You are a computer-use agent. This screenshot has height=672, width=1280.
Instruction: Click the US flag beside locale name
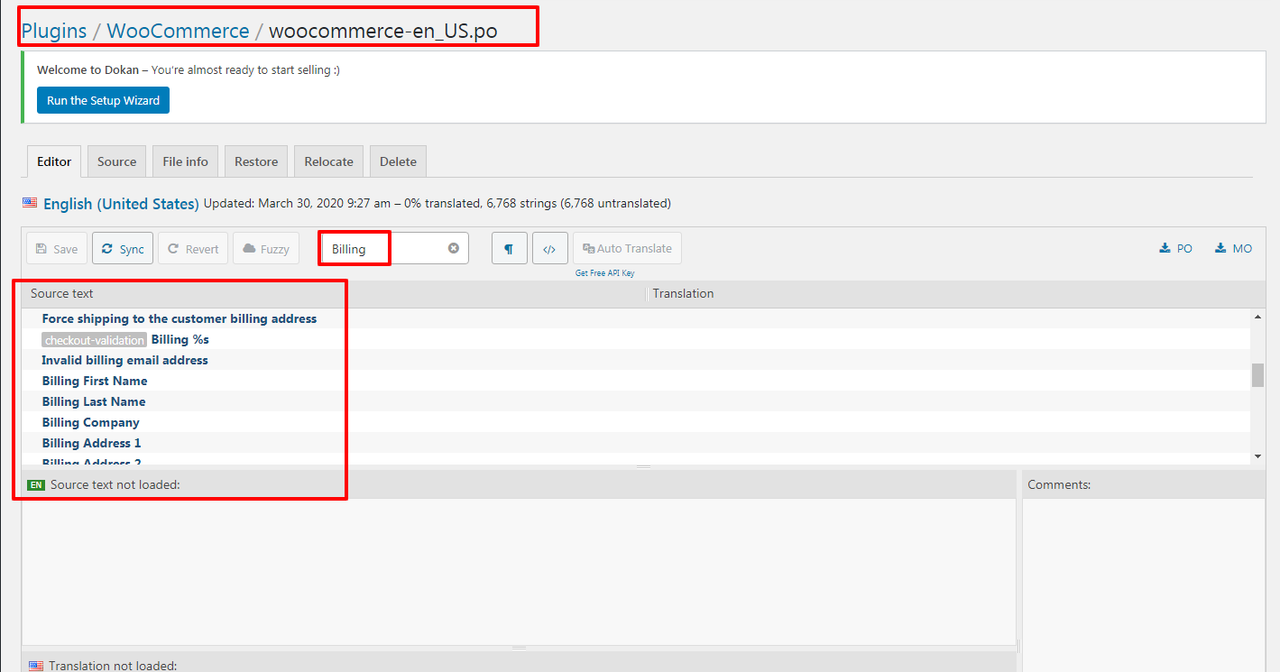30,202
